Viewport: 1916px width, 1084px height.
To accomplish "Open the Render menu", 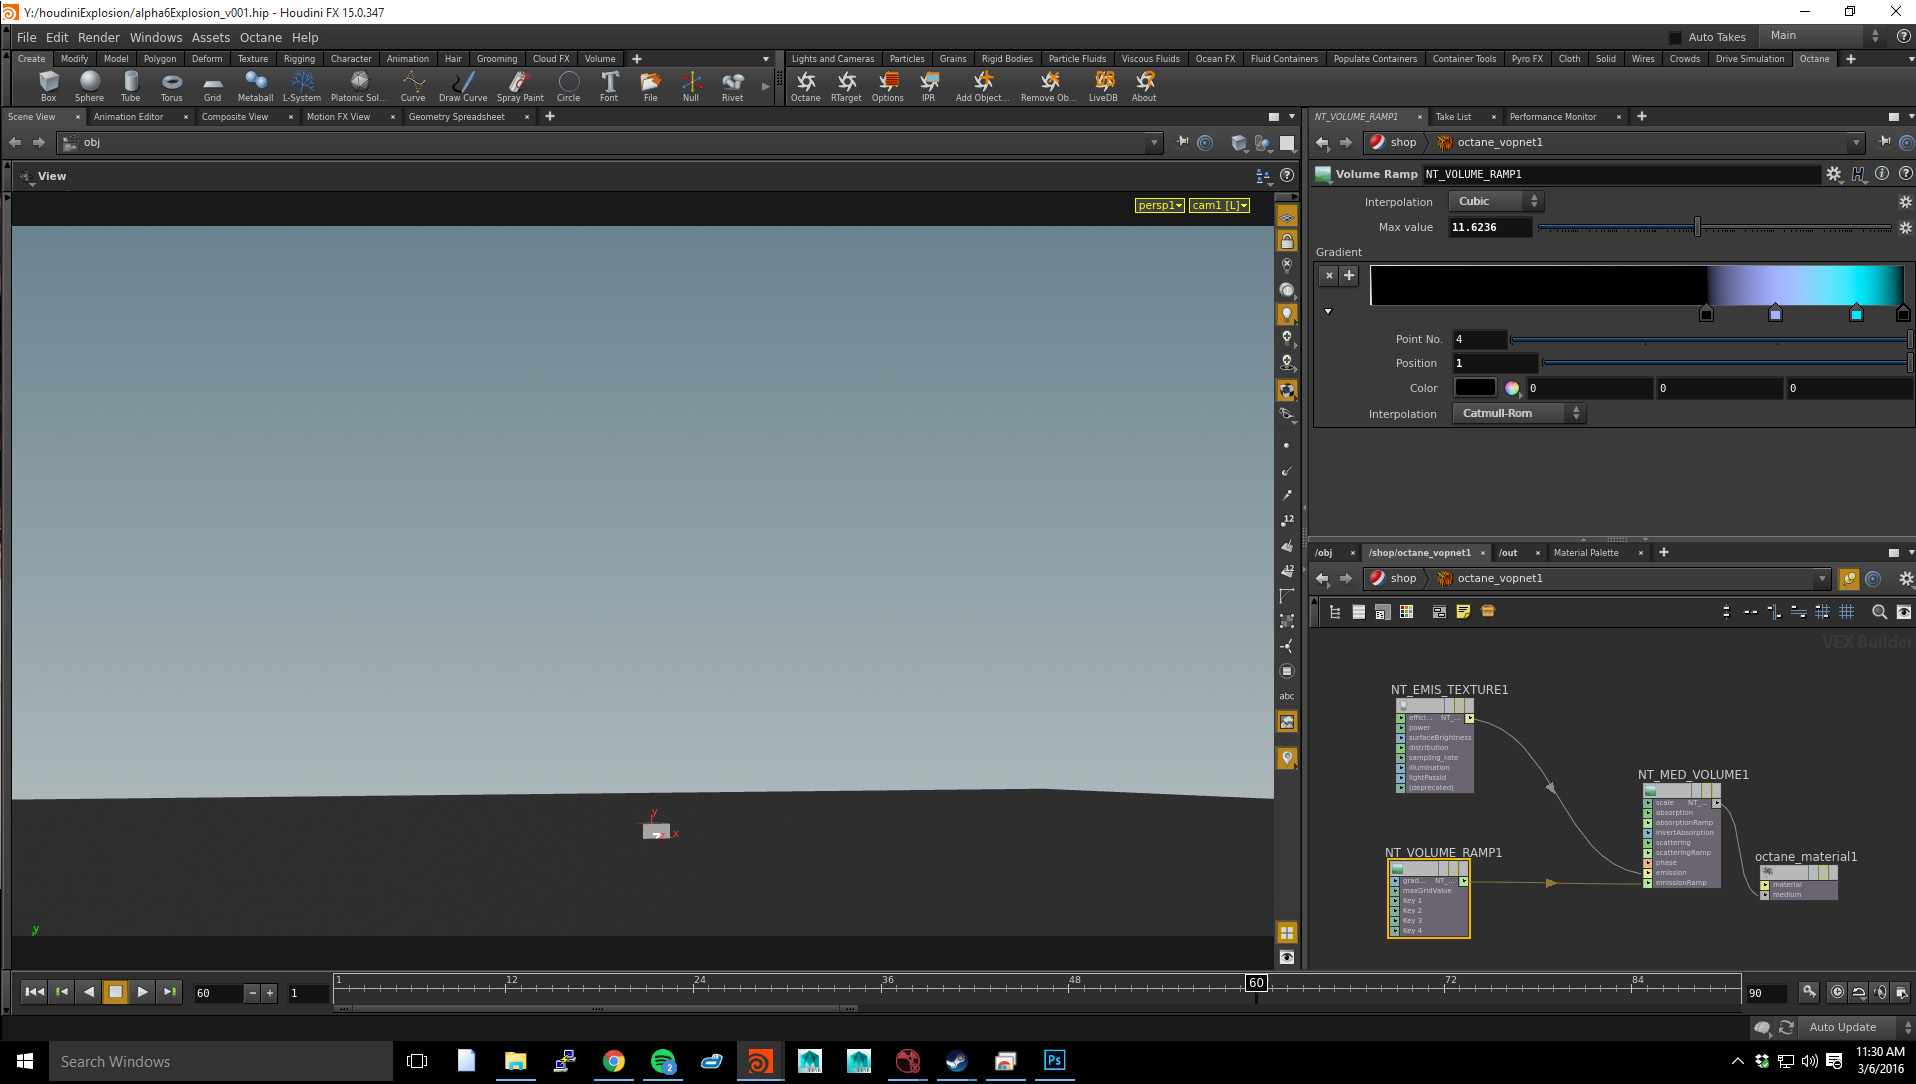I will click(99, 38).
